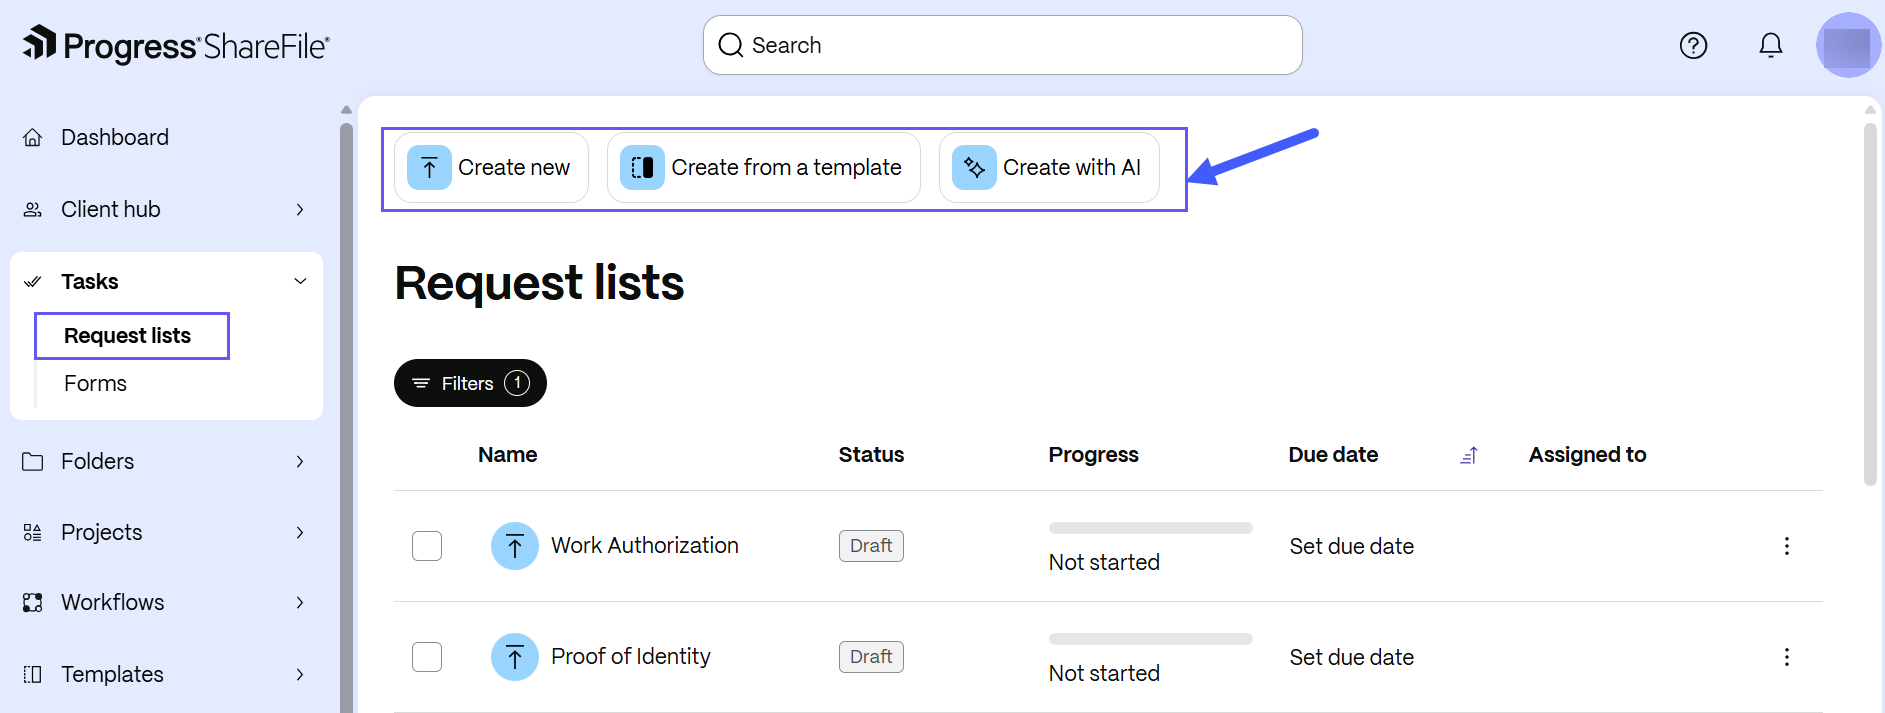Click the Client hub people icon
The height and width of the screenshot is (713, 1885).
tap(33, 210)
